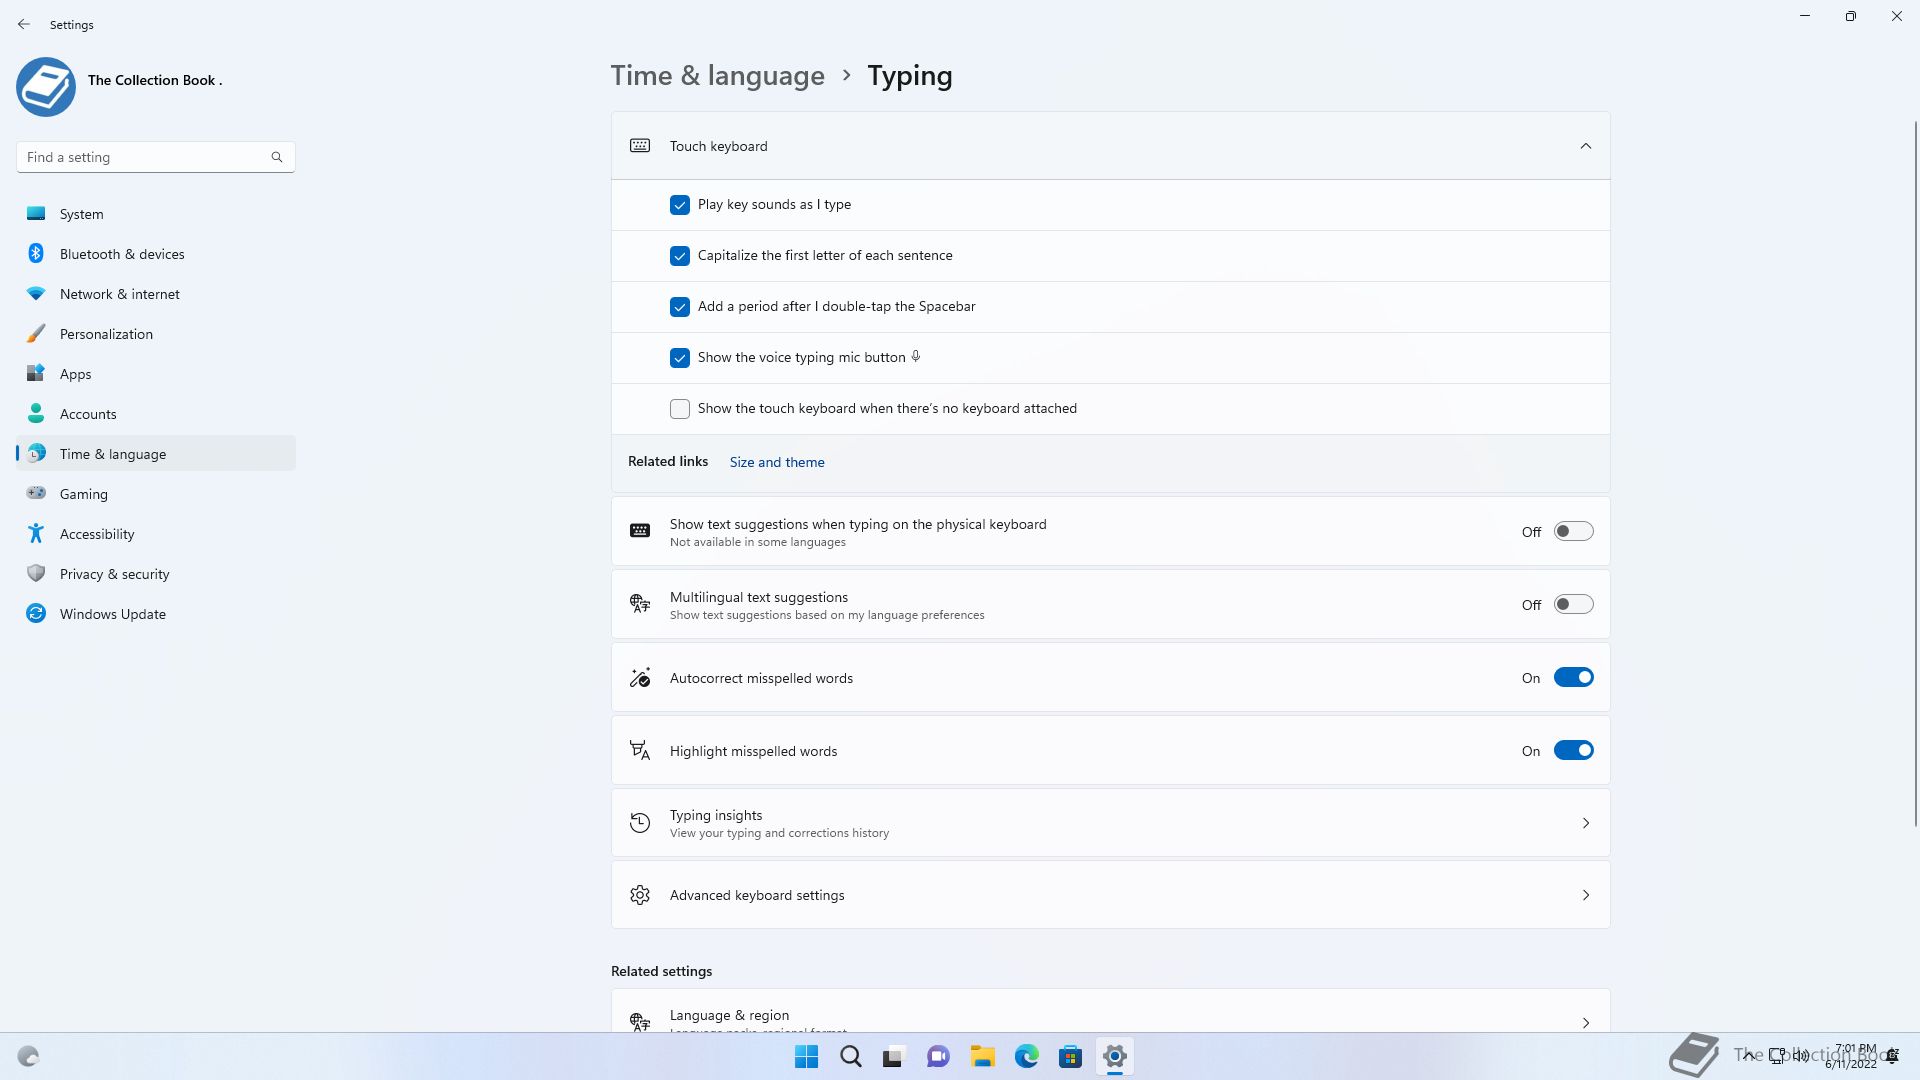Open the Size and theme link
The image size is (1920, 1080).
click(777, 462)
